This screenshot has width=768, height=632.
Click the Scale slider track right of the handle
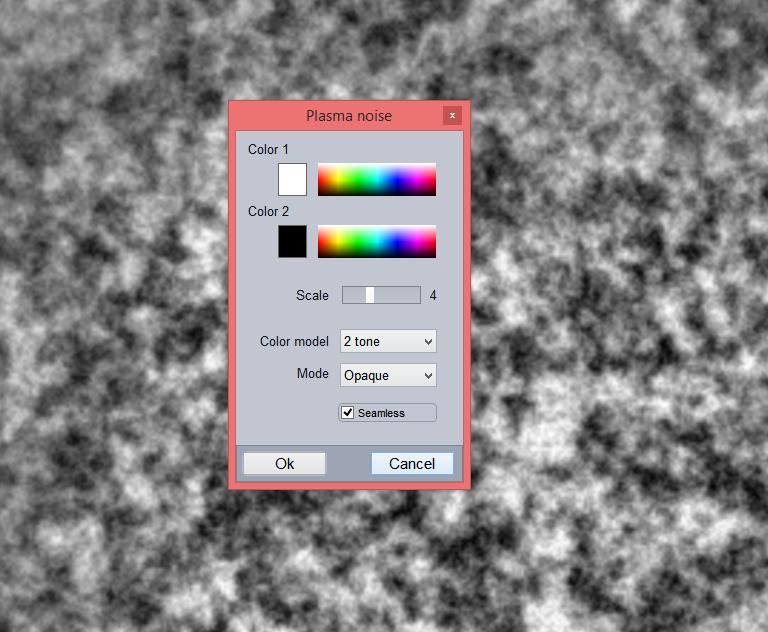pos(398,295)
